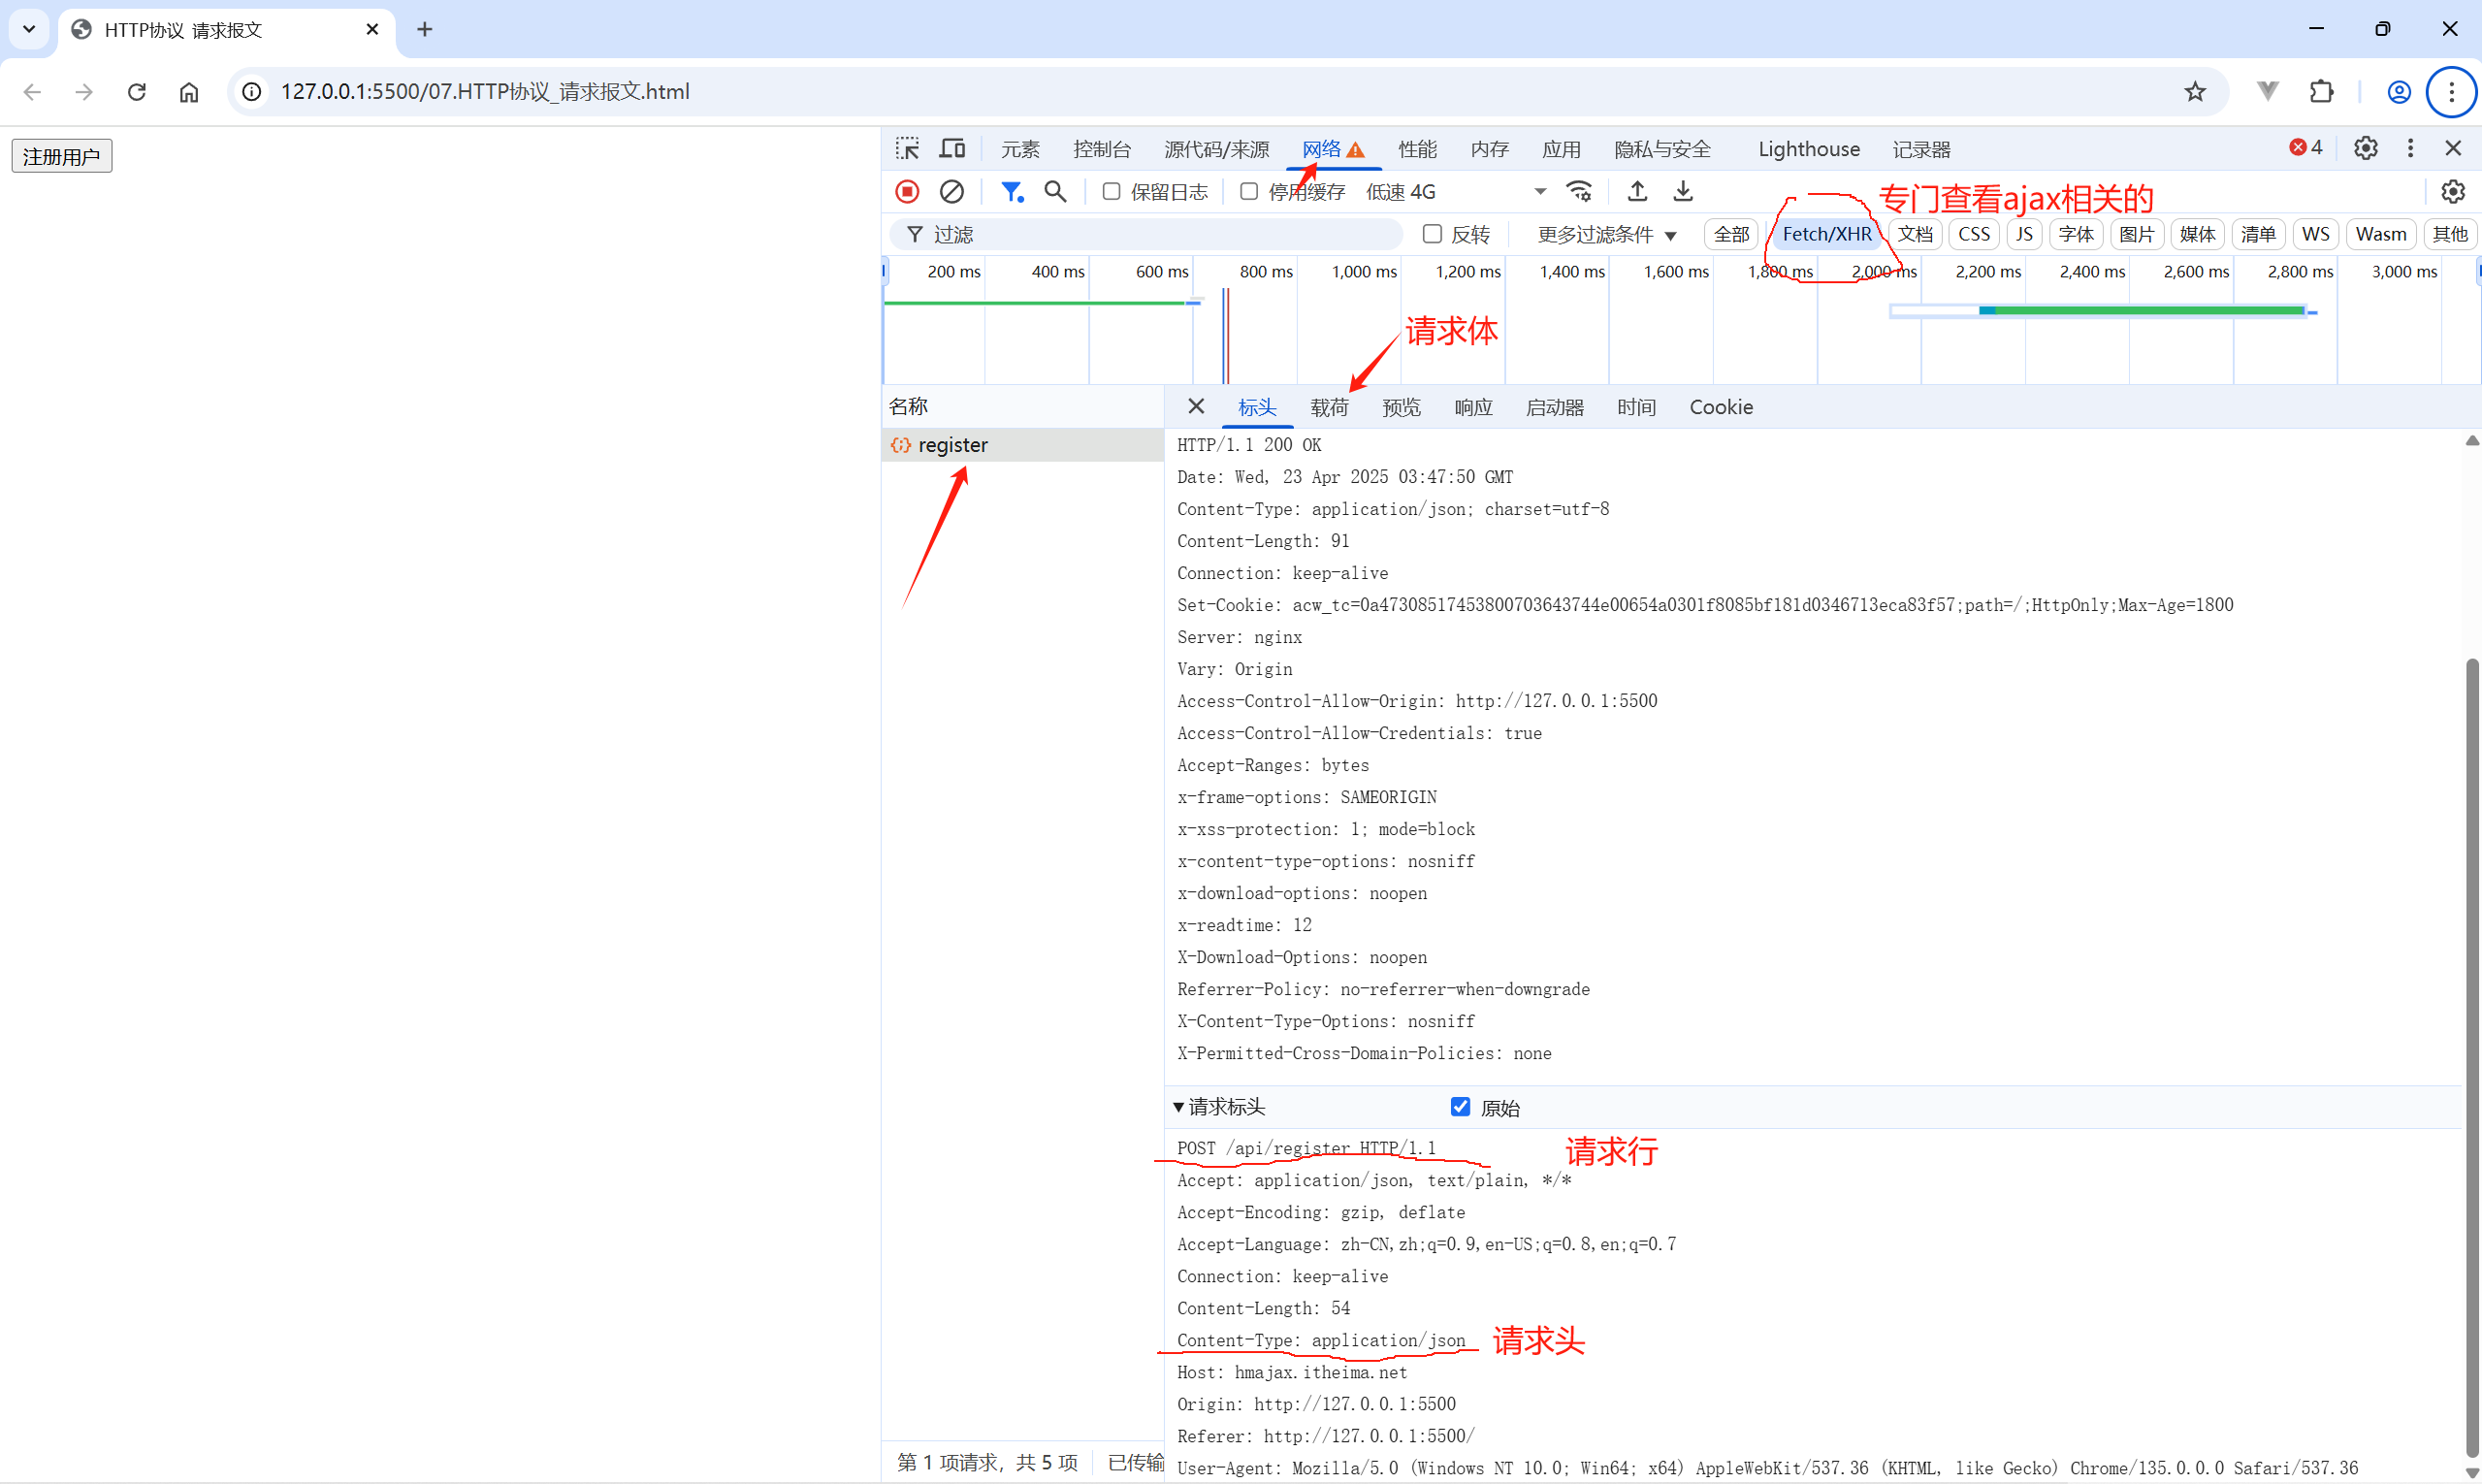The image size is (2482, 1484).
Task: Open the 内存 panel
Action: (1489, 149)
